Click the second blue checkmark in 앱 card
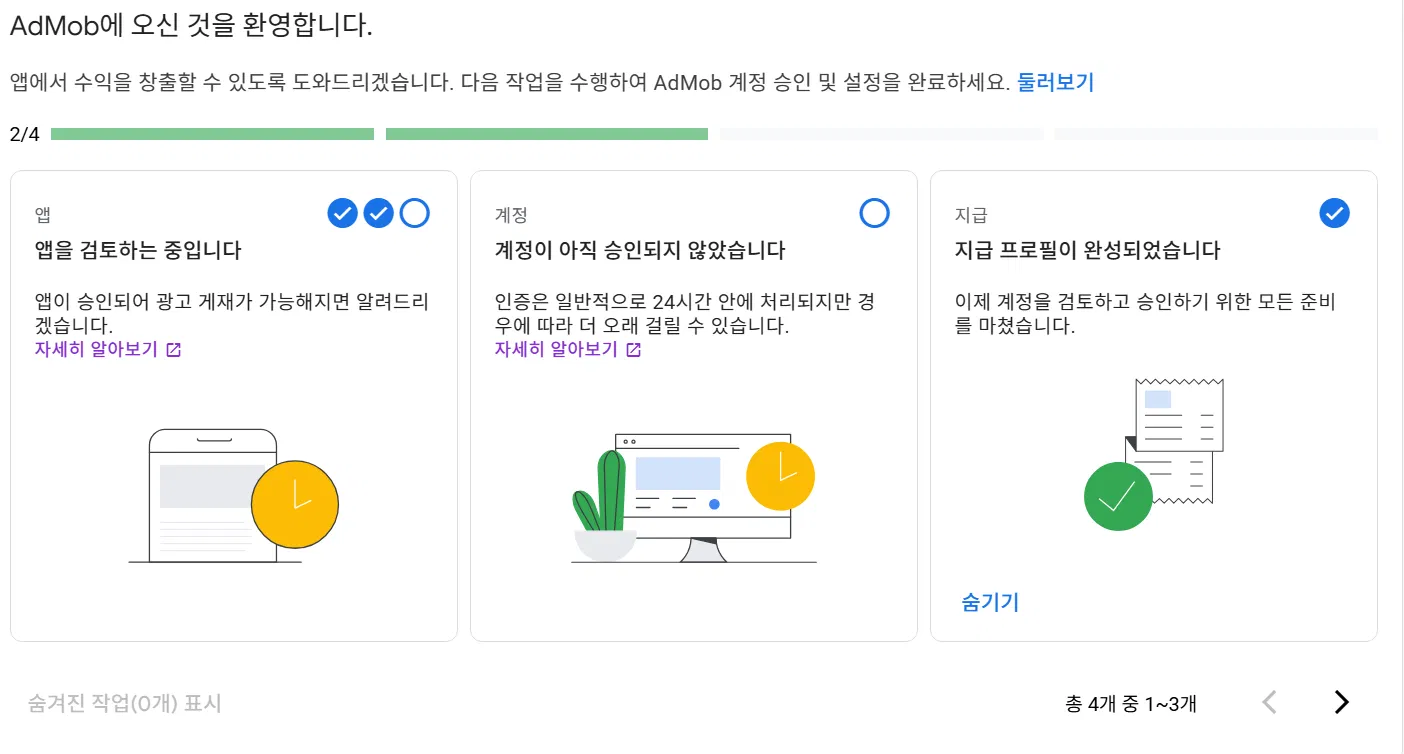This screenshot has width=1404, height=754. click(x=378, y=213)
